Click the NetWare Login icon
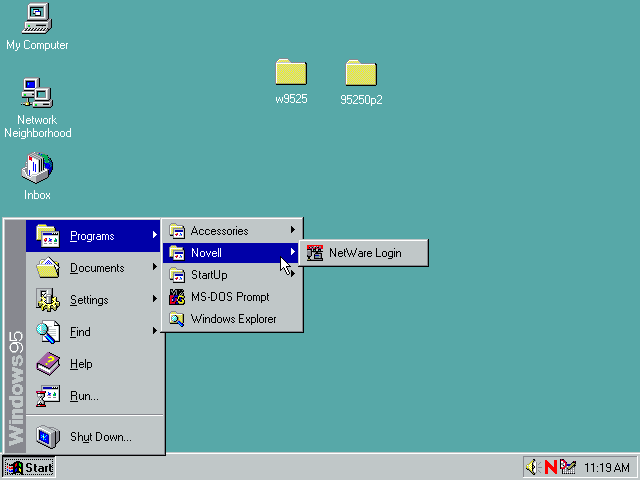Image resolution: width=640 pixels, height=480 pixels. [x=315, y=253]
